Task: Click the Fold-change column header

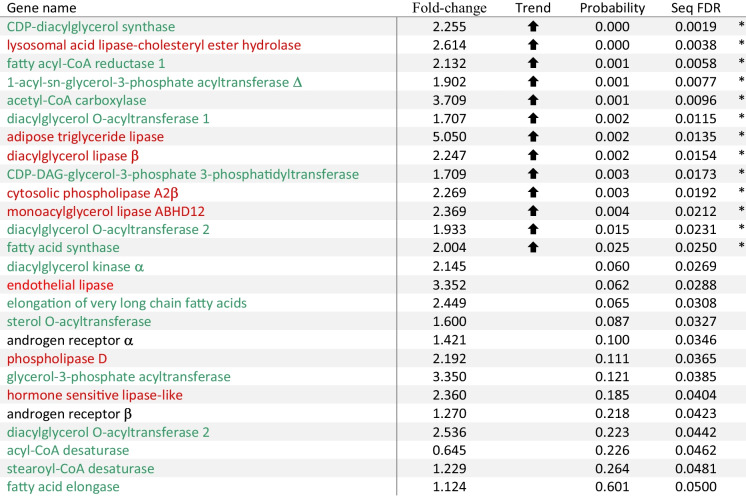Action: 449,8
